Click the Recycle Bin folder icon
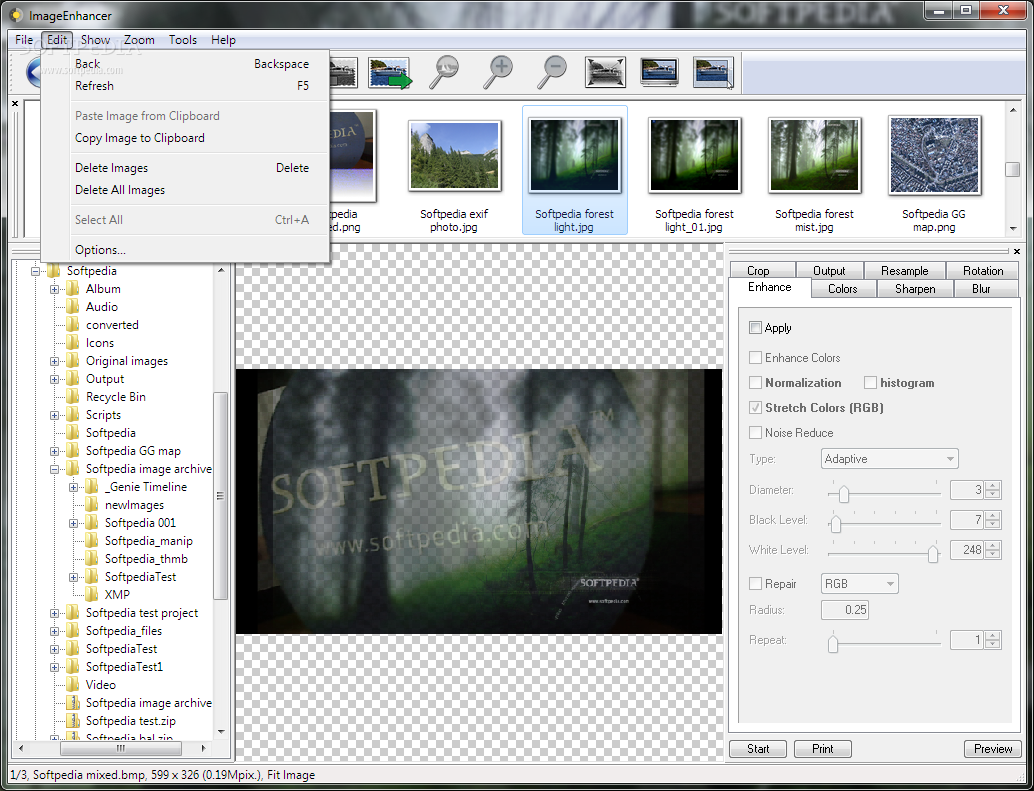The height and width of the screenshot is (791, 1034). 73,397
